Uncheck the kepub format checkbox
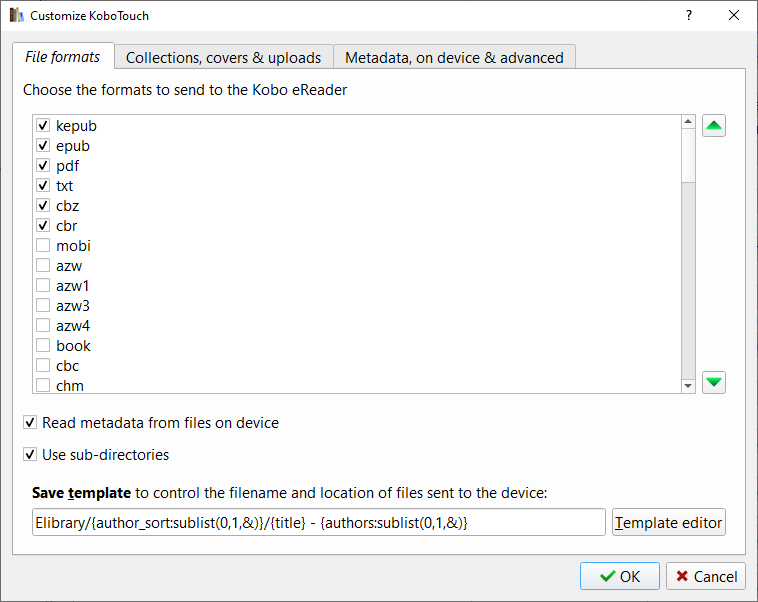Screen dimensions: 758x602 tap(43, 126)
